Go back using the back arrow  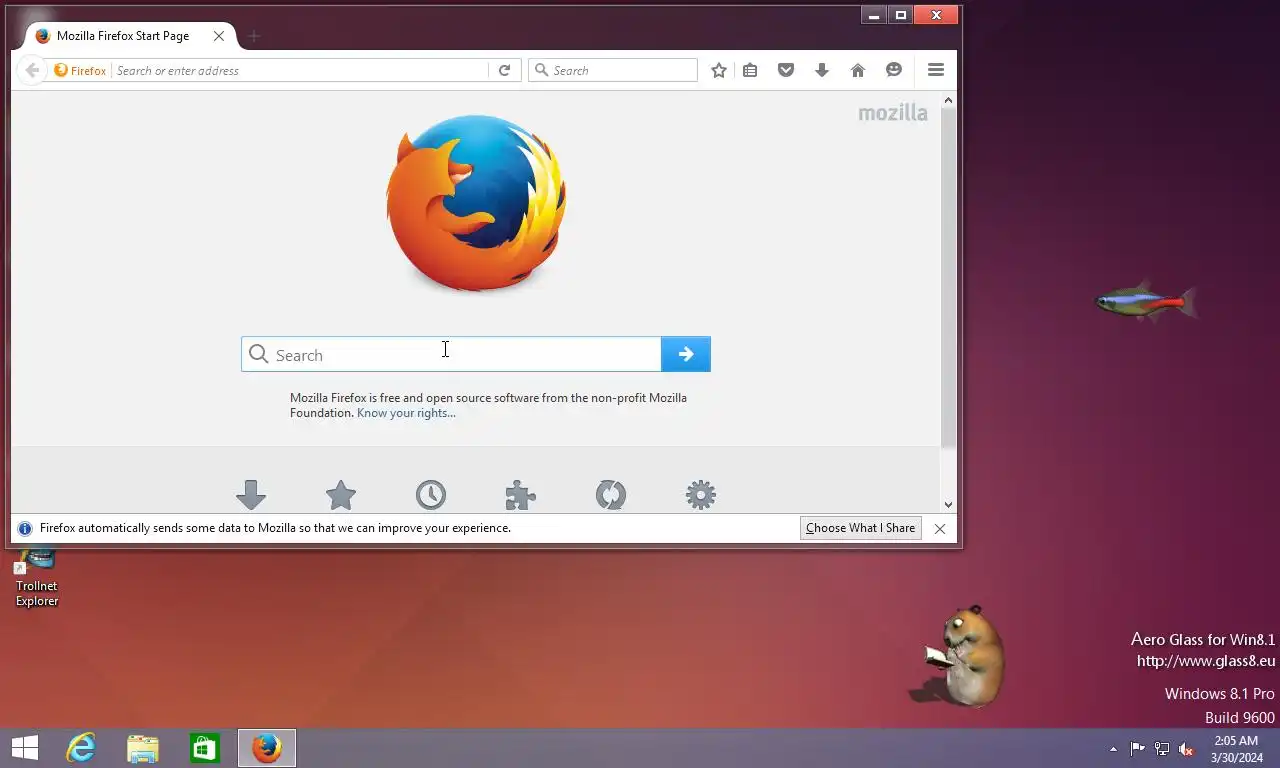pos(32,70)
